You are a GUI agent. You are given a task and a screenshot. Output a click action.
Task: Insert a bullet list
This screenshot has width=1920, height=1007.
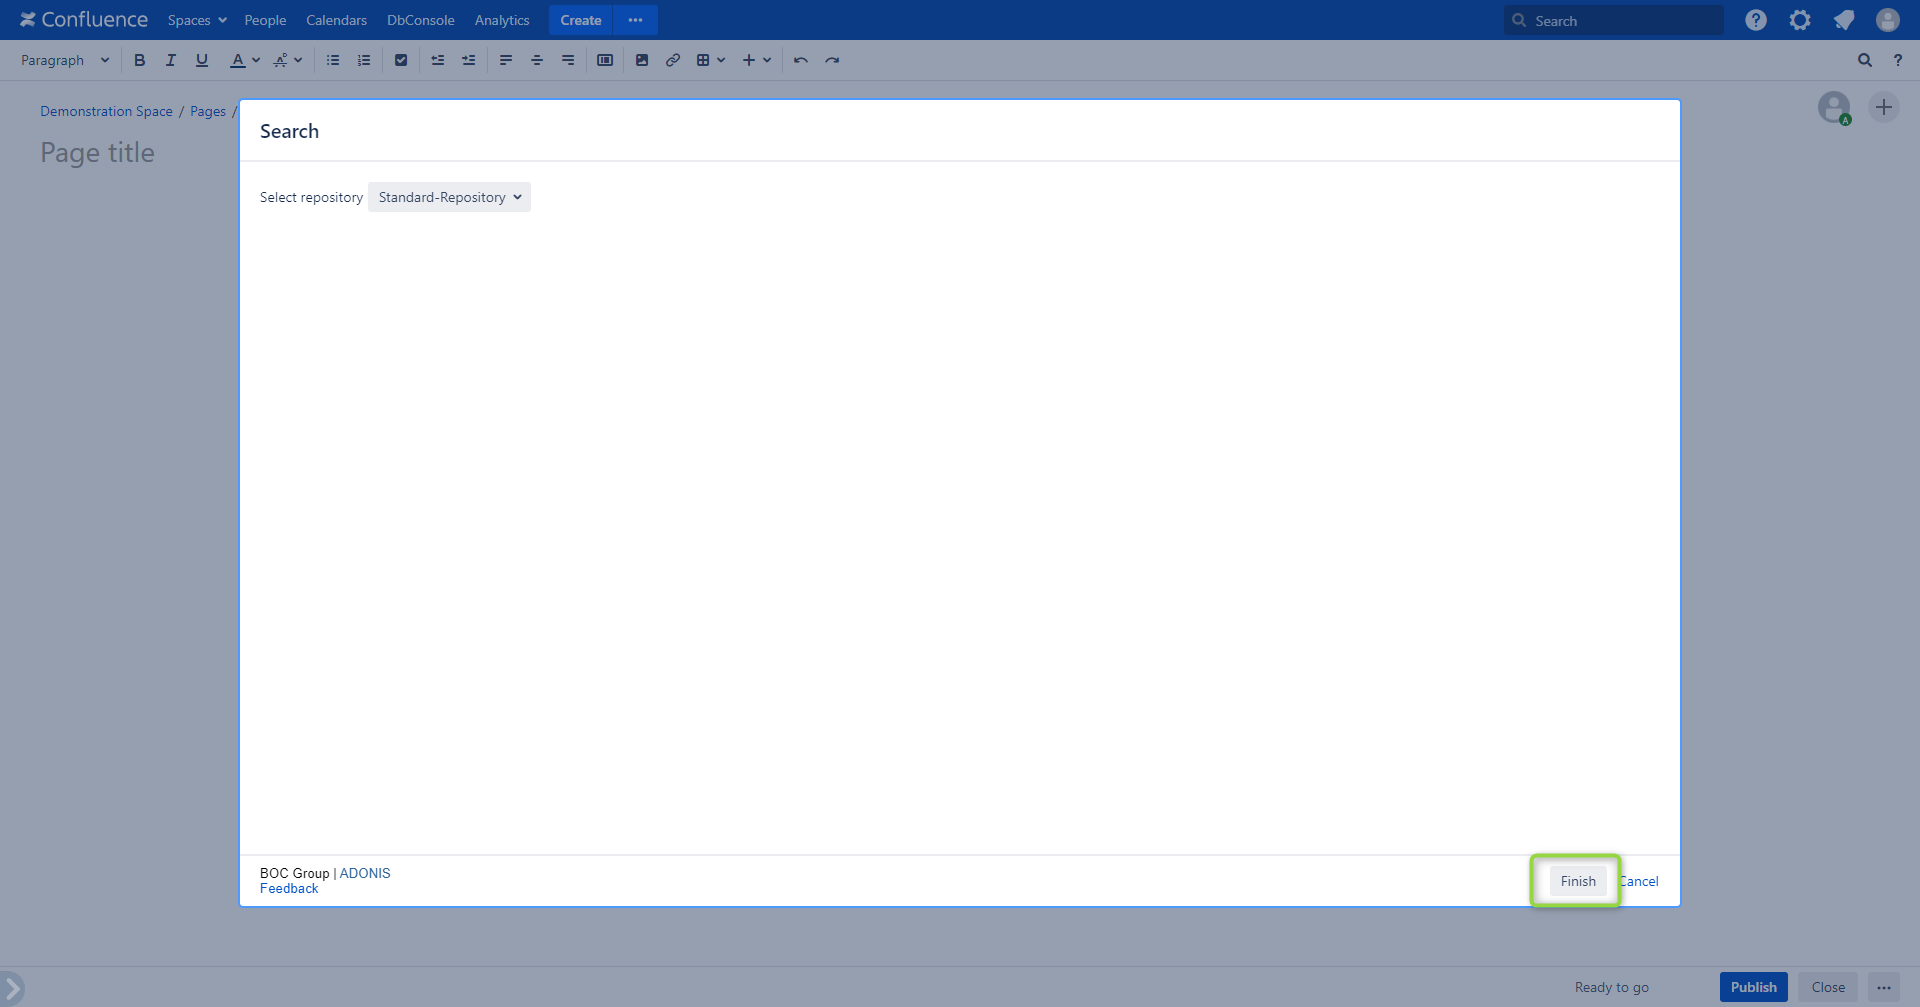[x=333, y=60]
